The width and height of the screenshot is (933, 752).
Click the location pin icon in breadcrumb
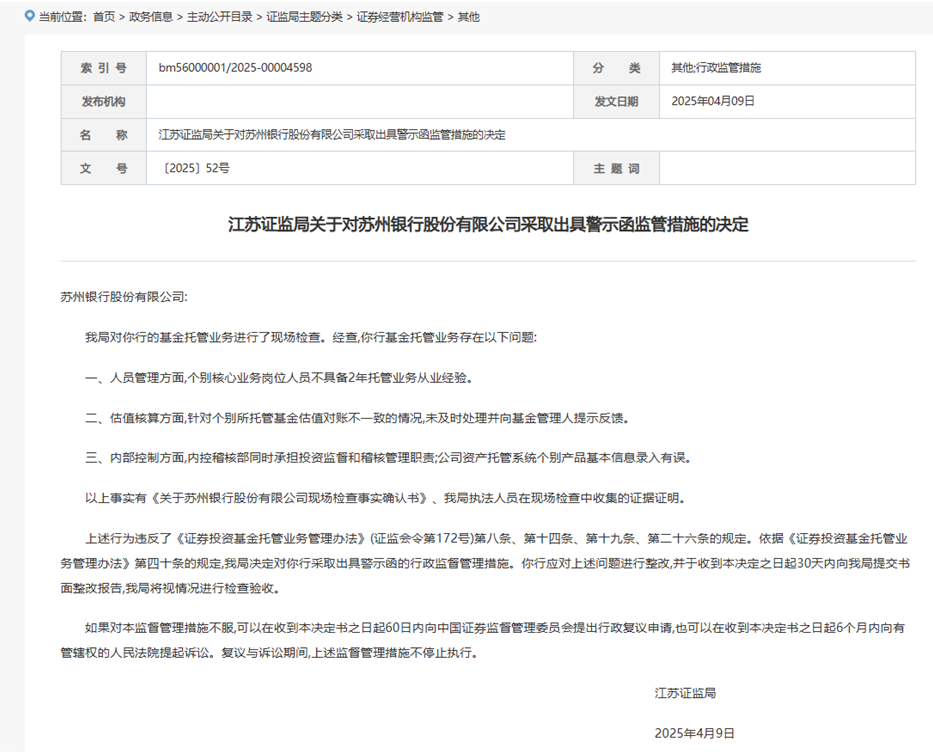click(30, 16)
